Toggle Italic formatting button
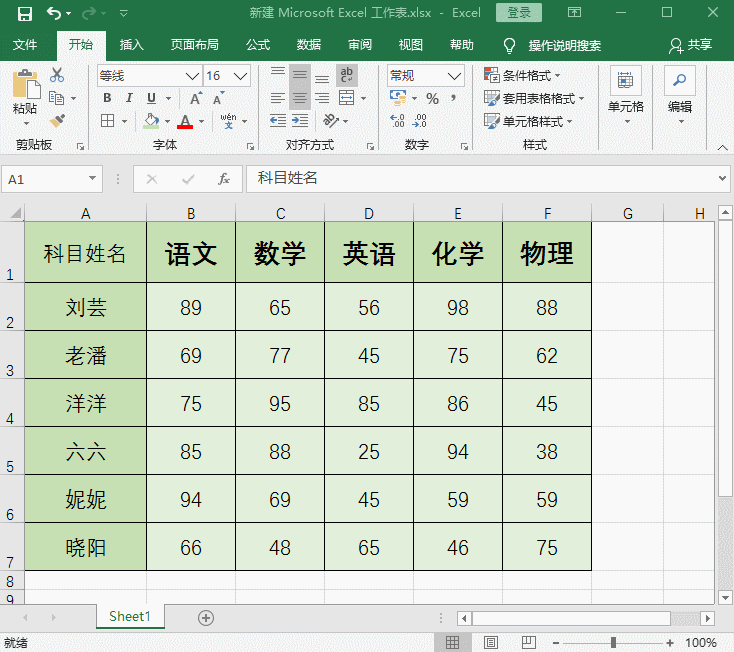734x652 pixels. pyautogui.click(x=129, y=98)
